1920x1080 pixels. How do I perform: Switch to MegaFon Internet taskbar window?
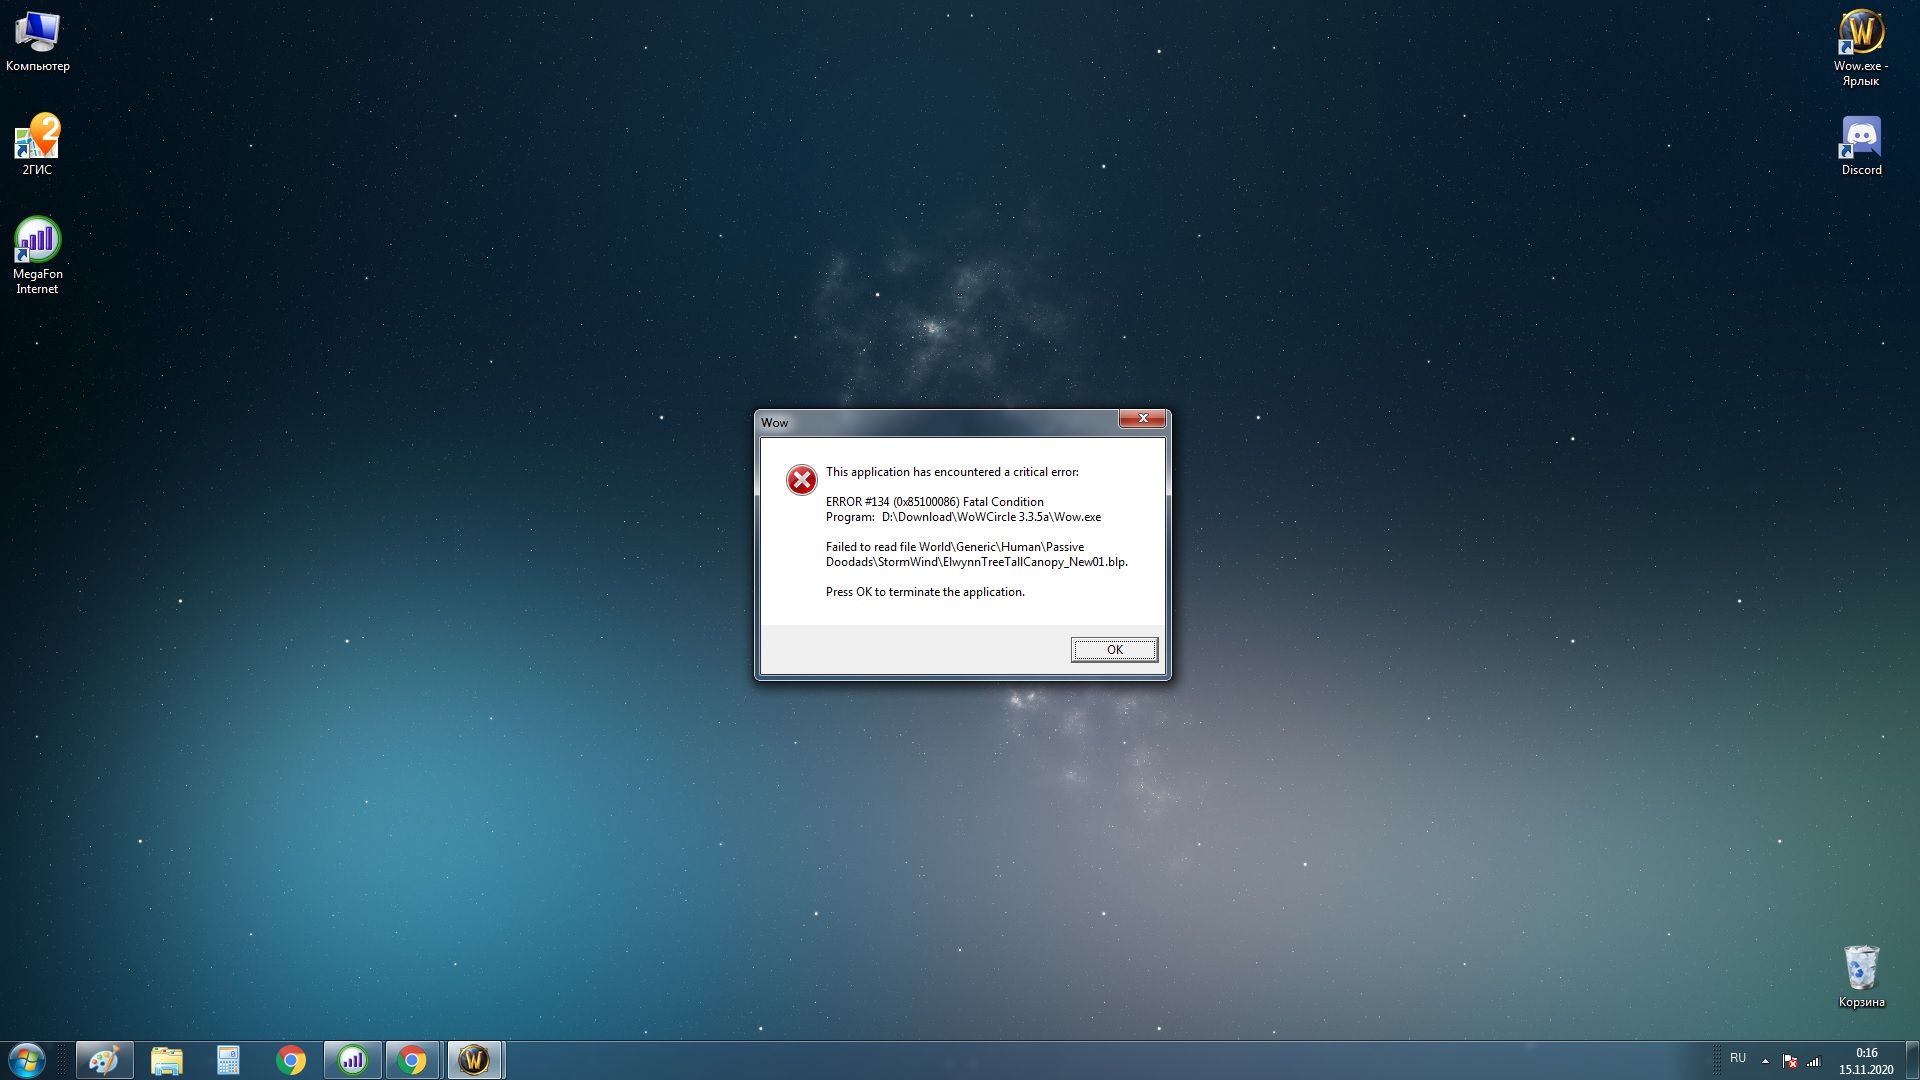(x=352, y=1060)
